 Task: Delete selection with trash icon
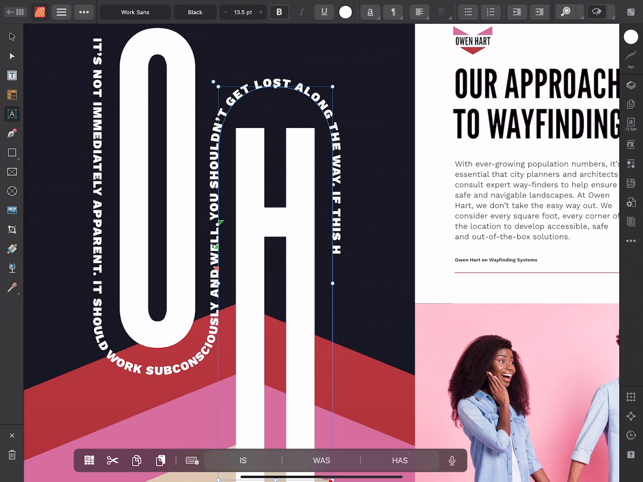tap(12, 455)
